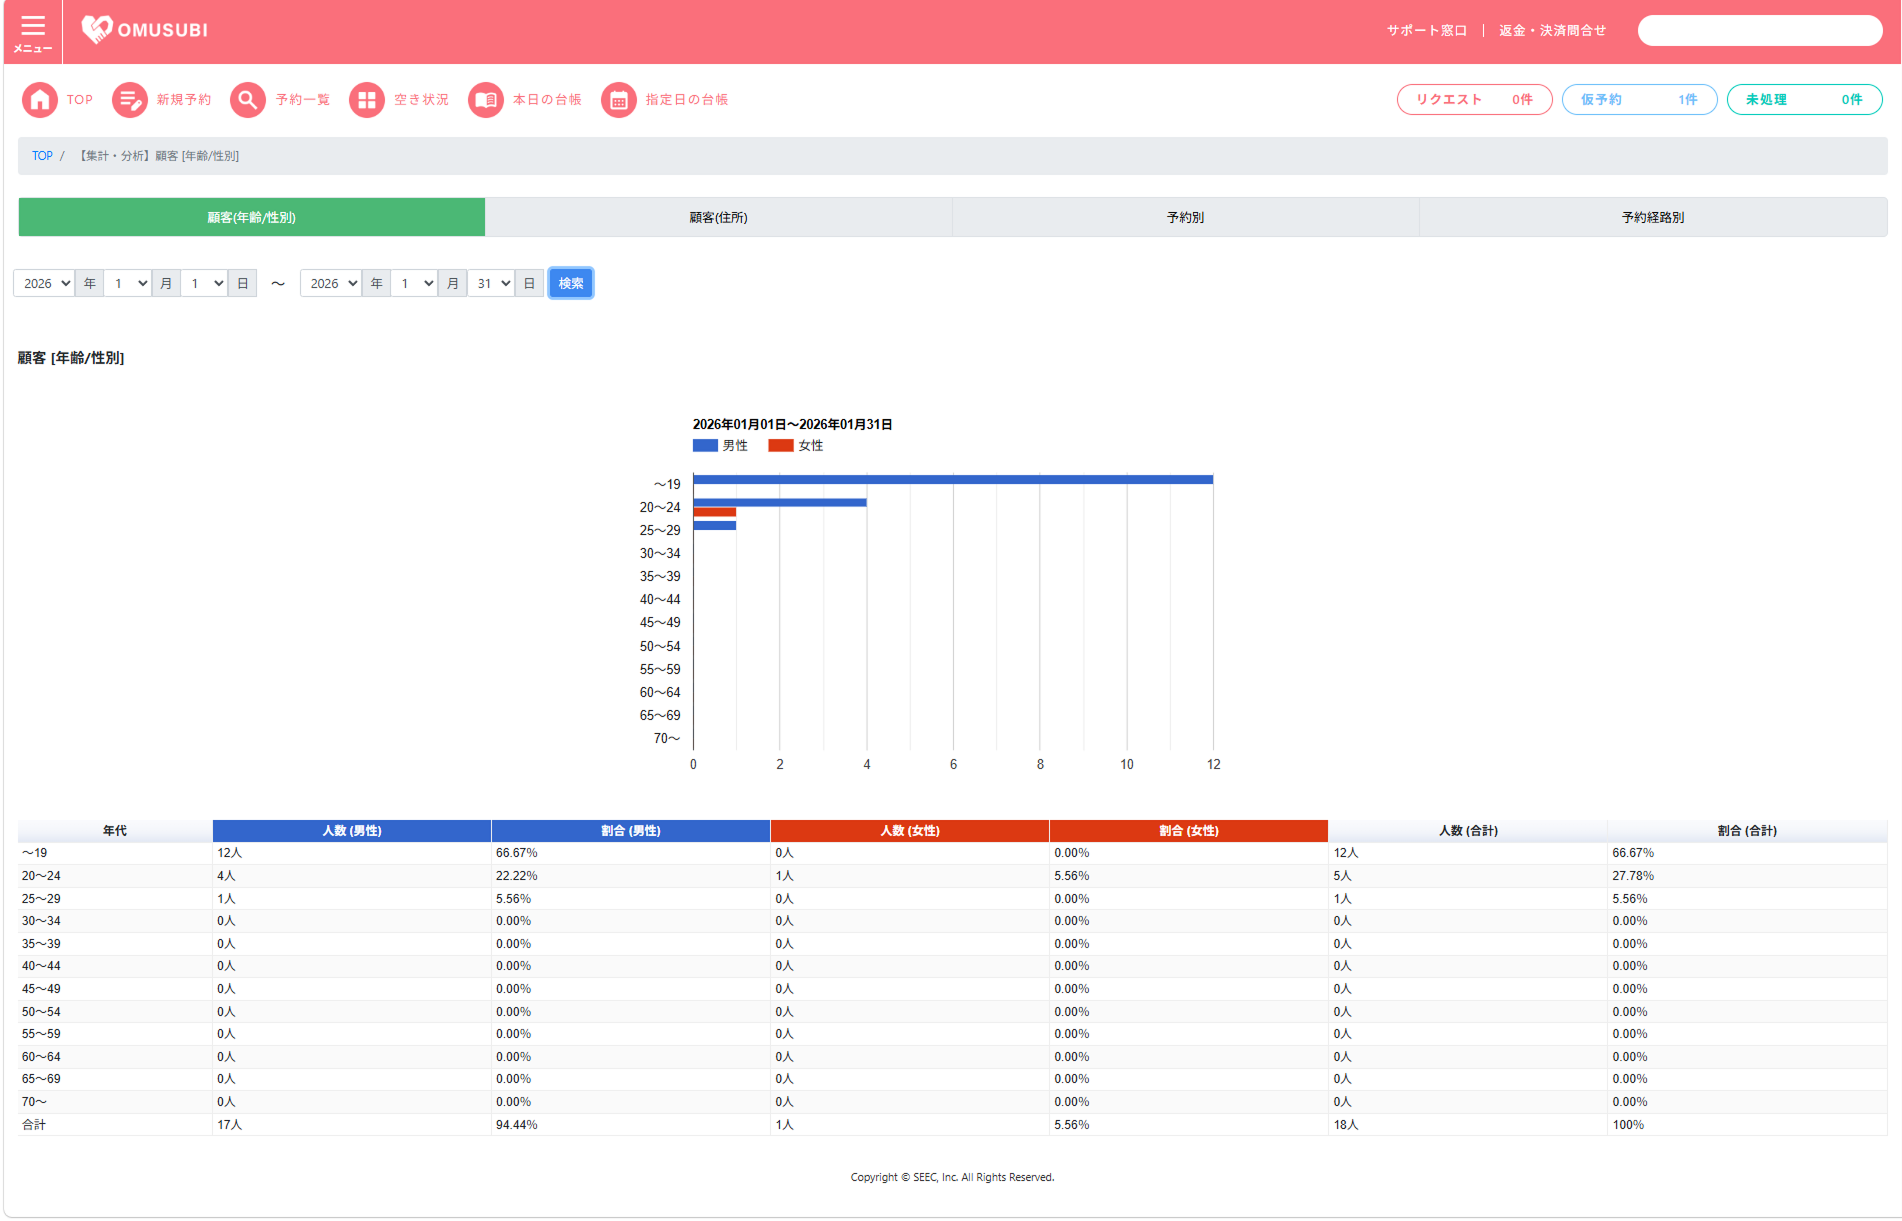The image size is (1902, 1221).
Task: Open 指定日の台帳 calendar icon
Action: tap(619, 100)
